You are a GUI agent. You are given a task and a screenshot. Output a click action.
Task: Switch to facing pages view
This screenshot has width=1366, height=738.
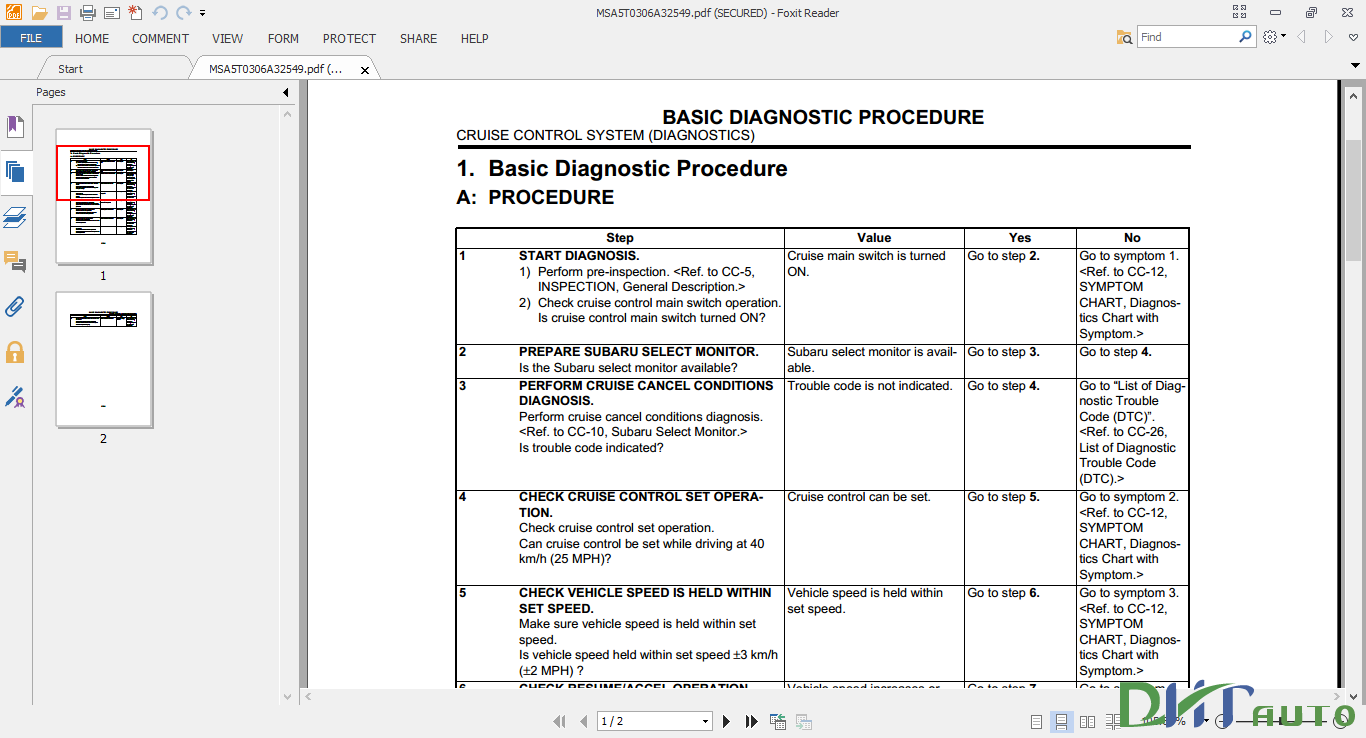tap(1087, 722)
